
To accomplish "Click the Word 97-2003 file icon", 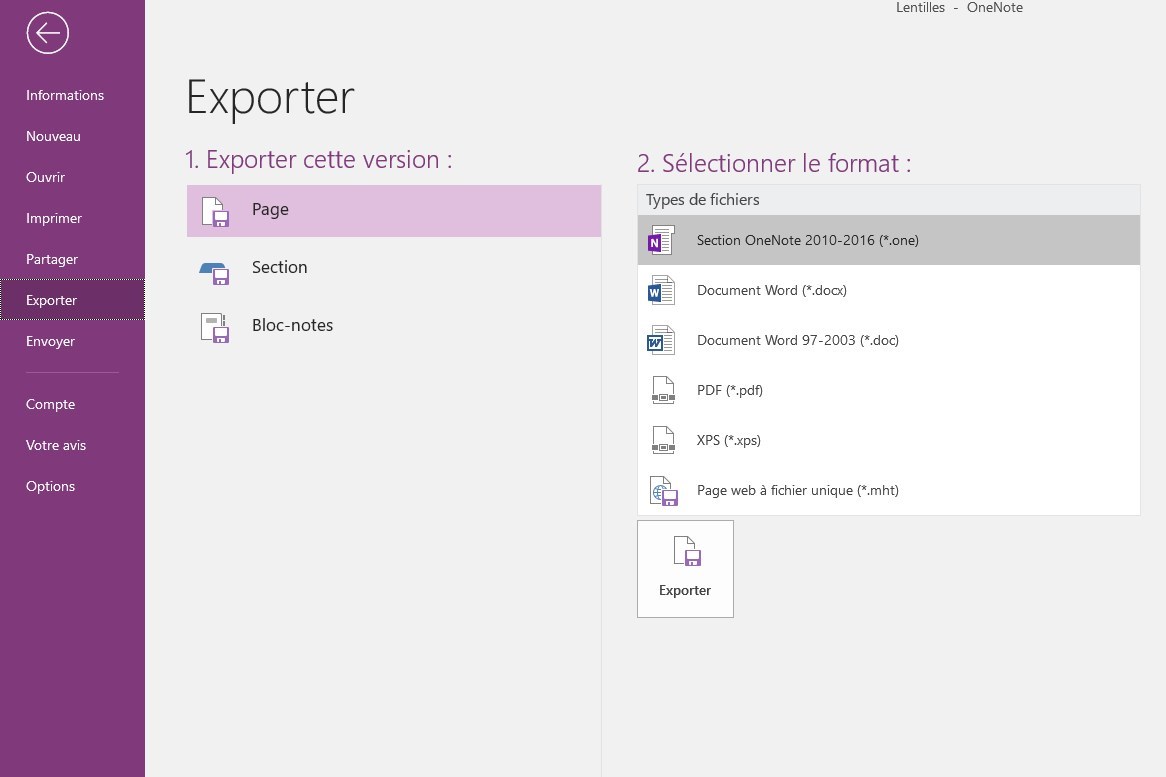I will pos(661,340).
